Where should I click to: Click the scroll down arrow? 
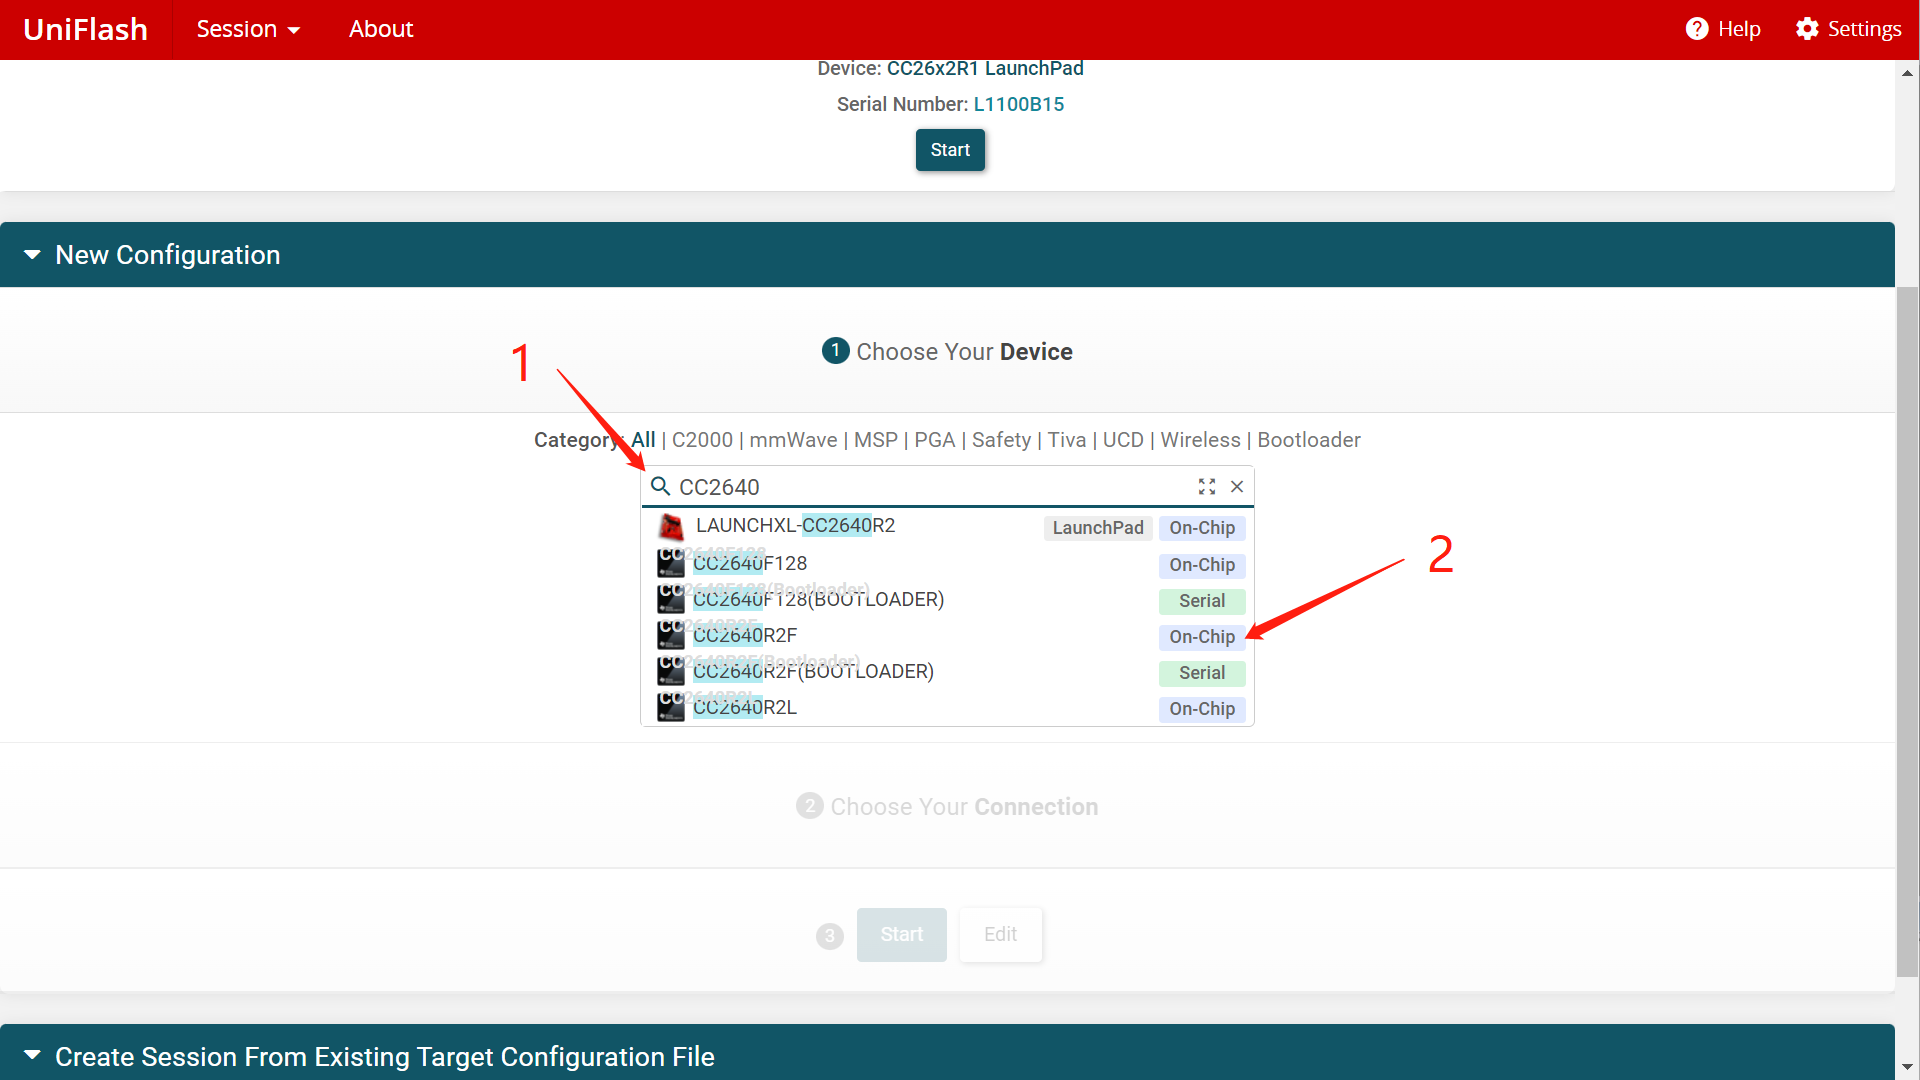(1908, 1067)
